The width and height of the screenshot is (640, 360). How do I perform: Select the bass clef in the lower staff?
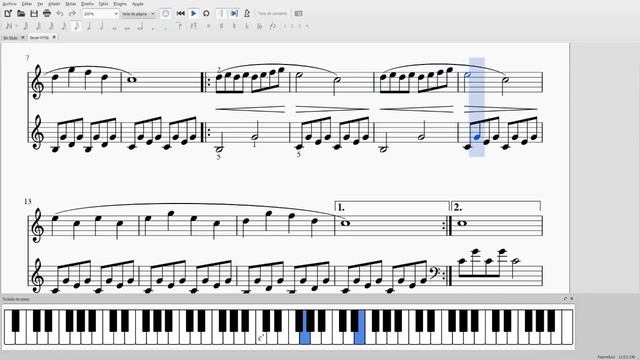[x=436, y=272]
